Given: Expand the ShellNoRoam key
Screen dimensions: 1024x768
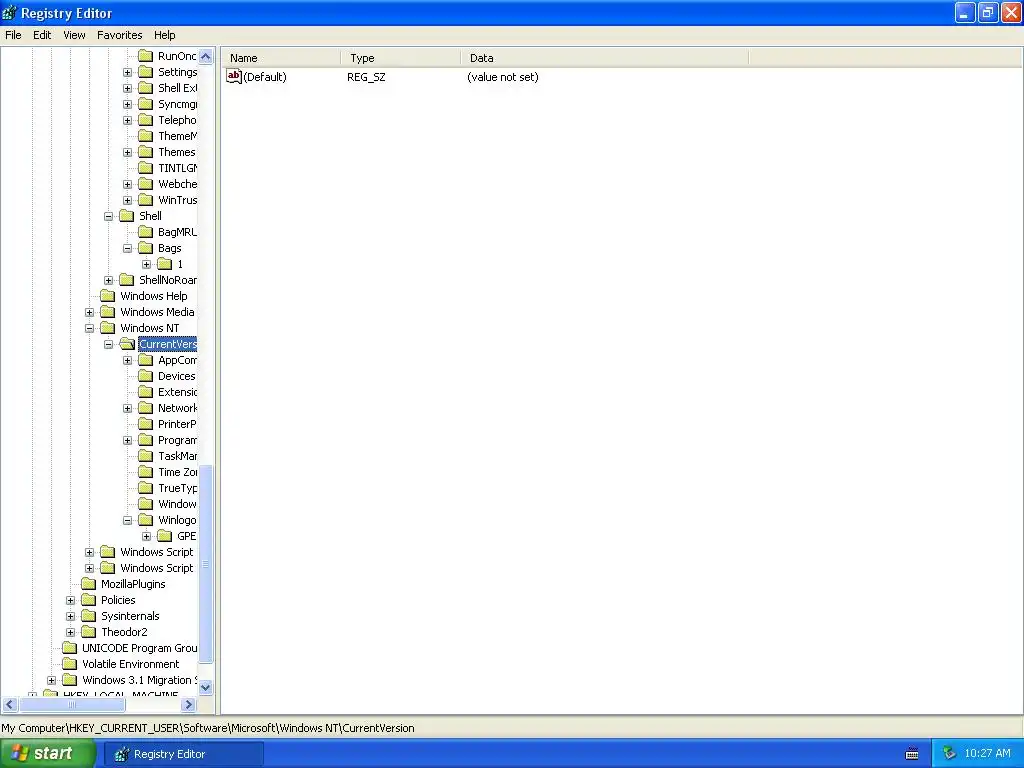Looking at the screenshot, I should pyautogui.click(x=108, y=280).
